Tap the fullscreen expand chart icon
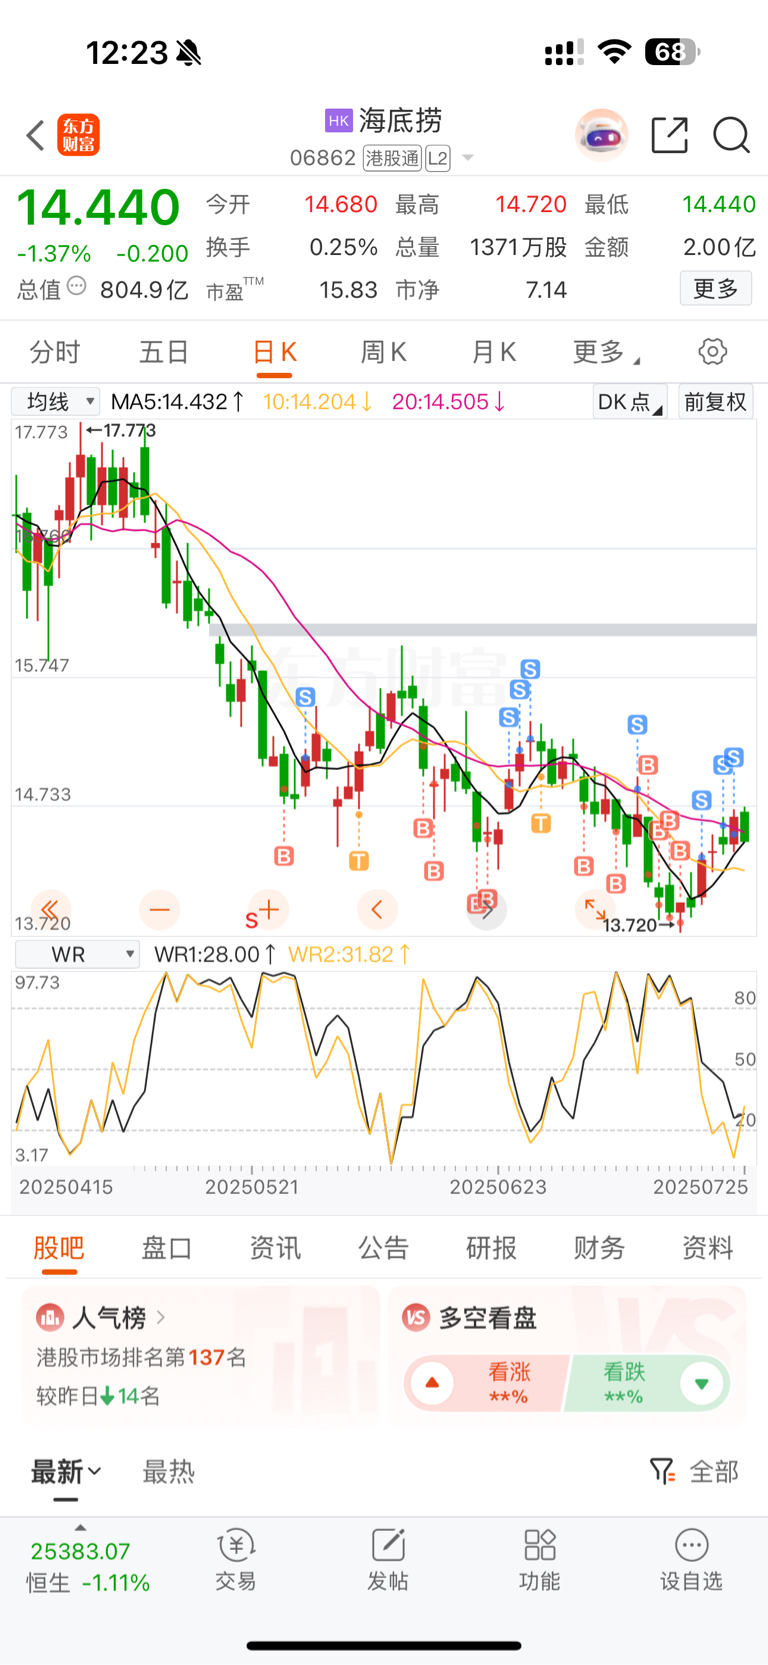This screenshot has height=1665, width=768. (x=595, y=909)
